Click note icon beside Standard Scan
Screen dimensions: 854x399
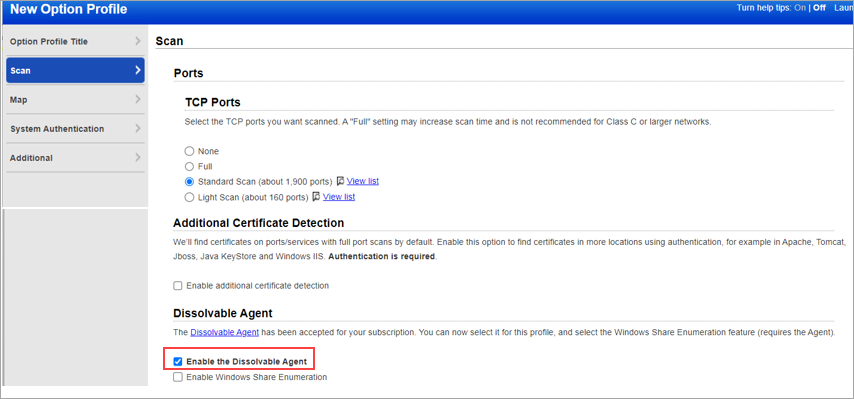pyautogui.click(x=340, y=181)
